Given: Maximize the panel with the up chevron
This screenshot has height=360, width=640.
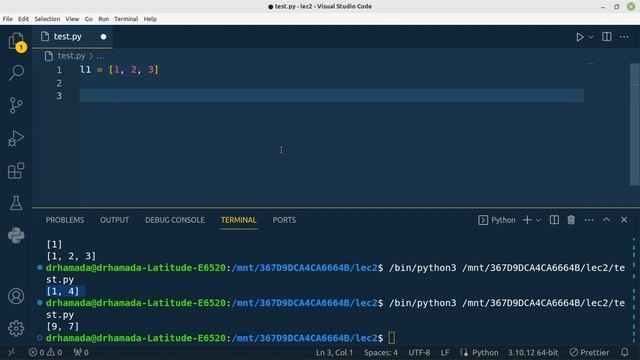Looking at the screenshot, I should pos(607,220).
